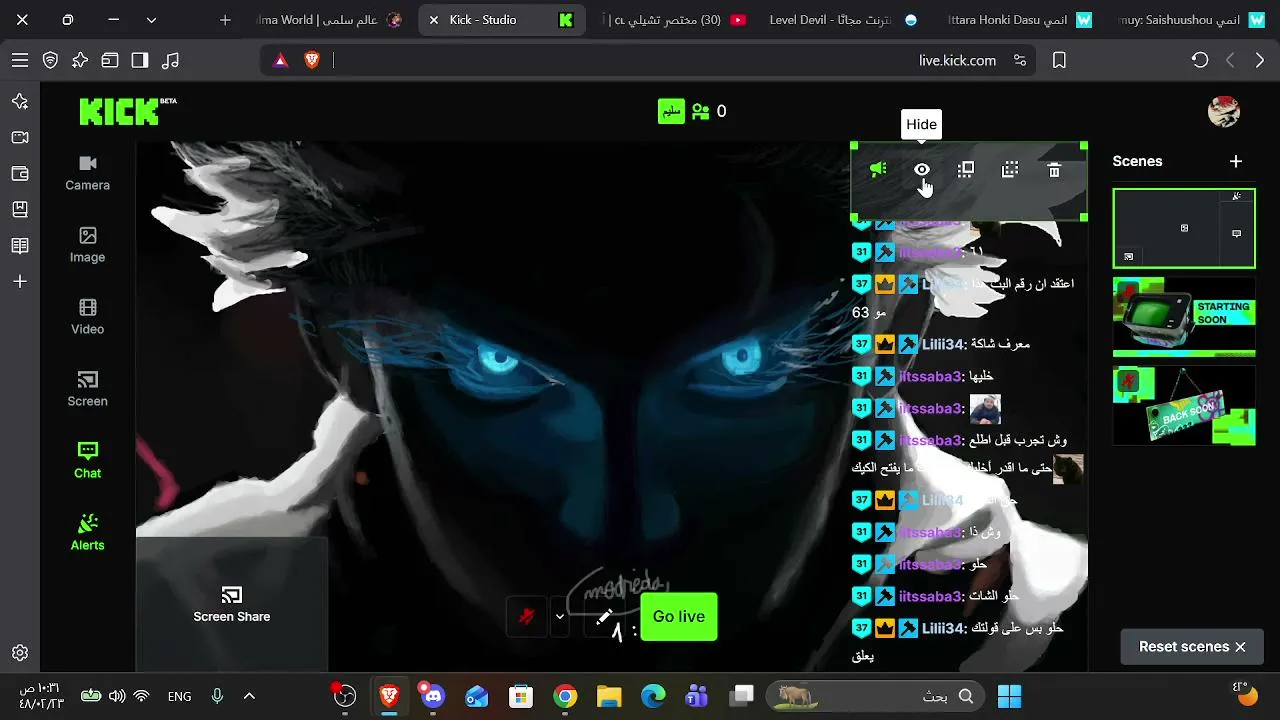Close the Reset scenes popup
The height and width of the screenshot is (720, 1280).
coord(1240,647)
